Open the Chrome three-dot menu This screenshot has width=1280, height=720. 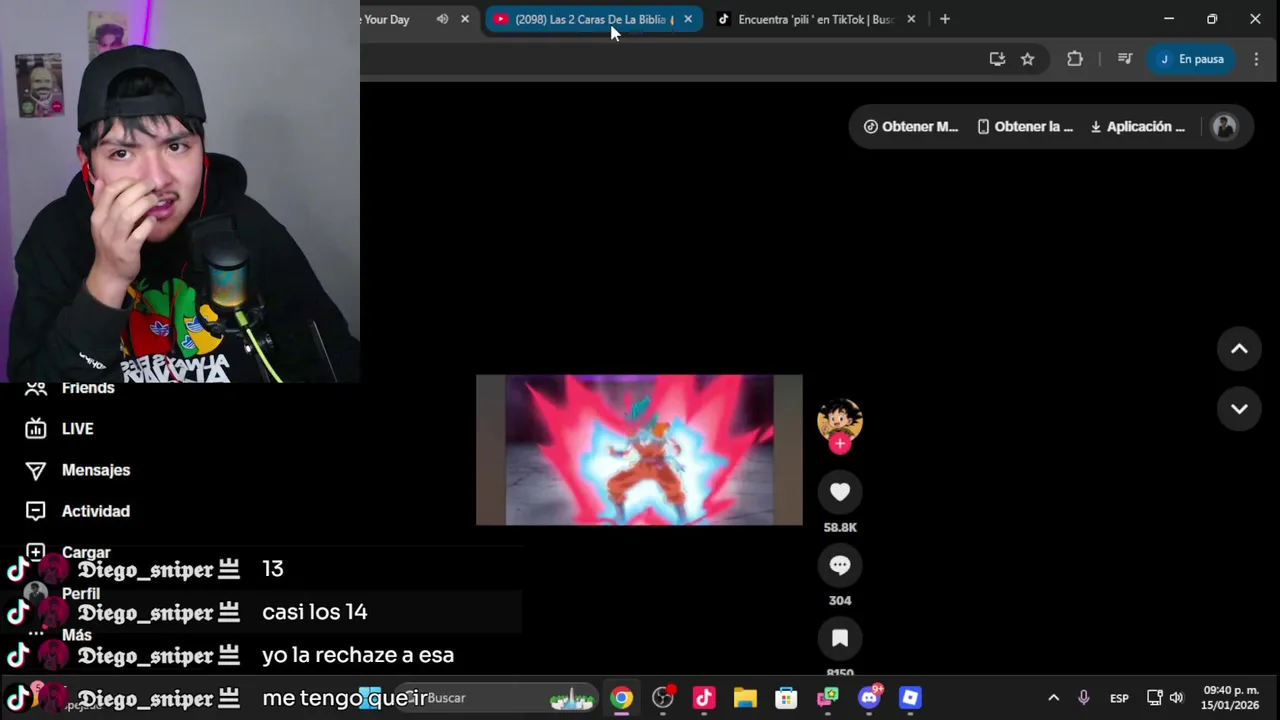tap(1256, 59)
